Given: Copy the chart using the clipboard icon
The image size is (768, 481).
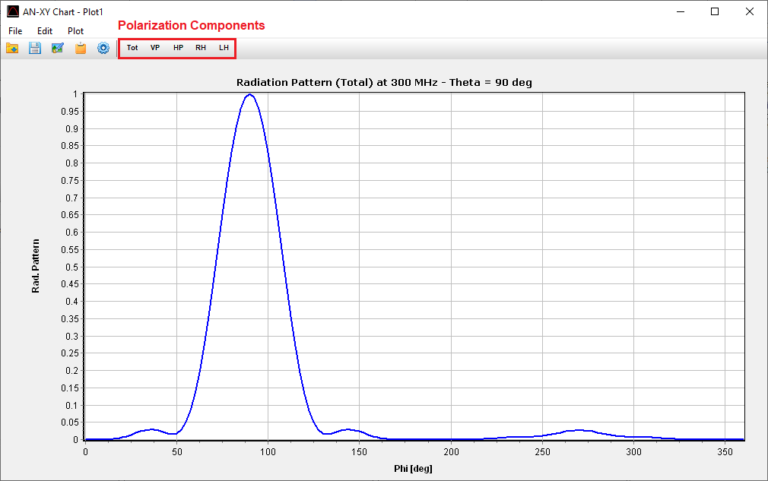Looking at the screenshot, I should pos(80,48).
